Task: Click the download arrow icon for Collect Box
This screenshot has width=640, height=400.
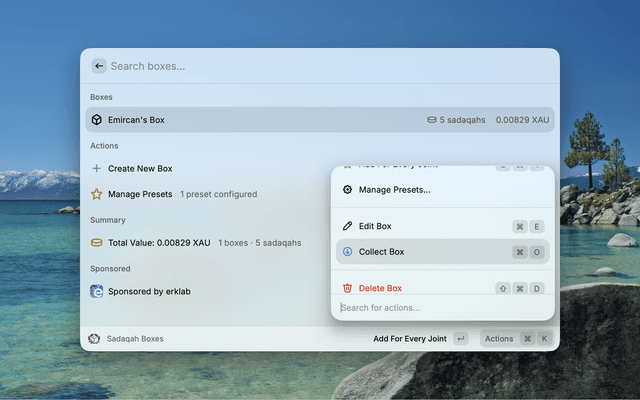Action: coord(347,252)
